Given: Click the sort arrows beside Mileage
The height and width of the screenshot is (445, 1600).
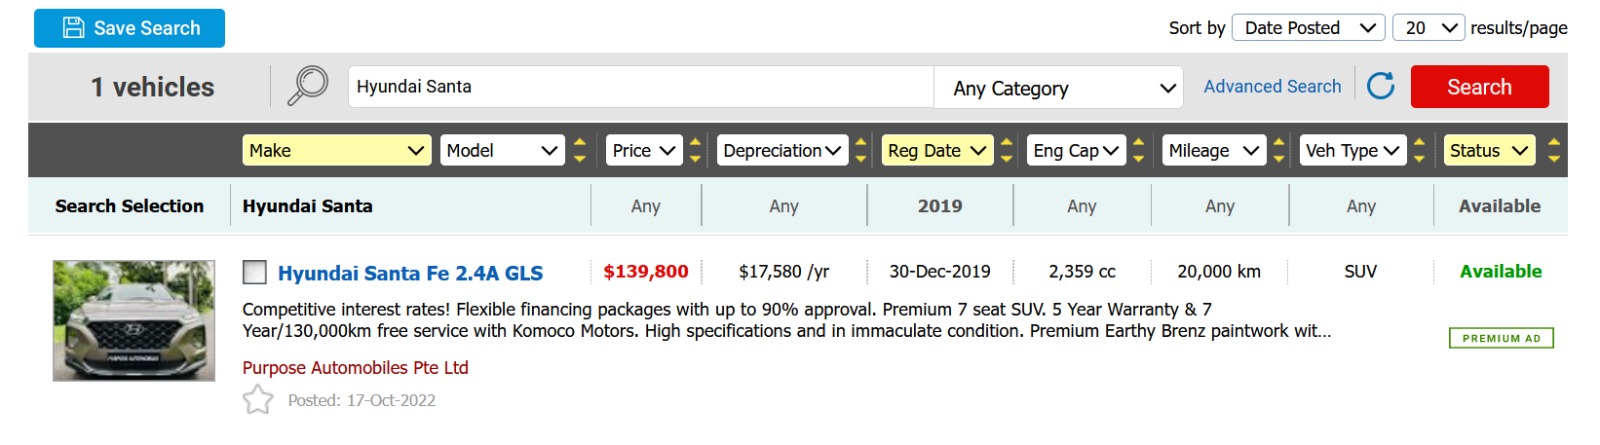Looking at the screenshot, I should 1279,150.
